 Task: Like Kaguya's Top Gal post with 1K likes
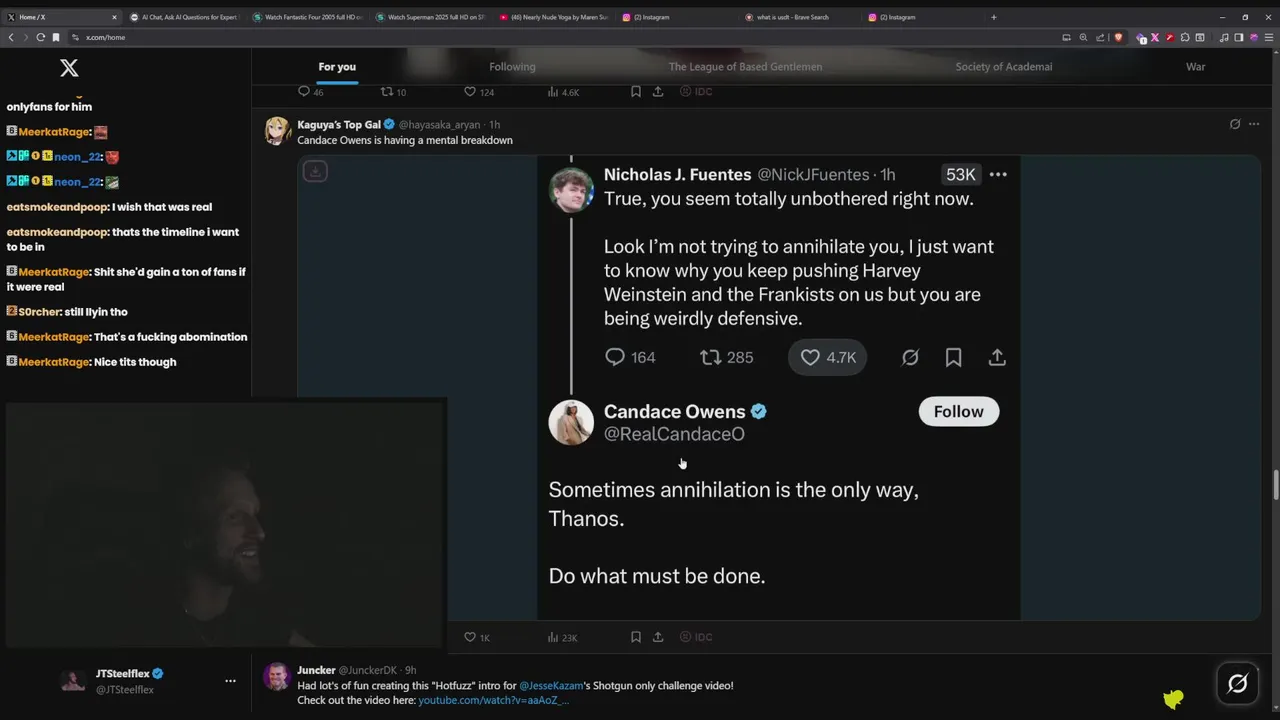pyautogui.click(x=477, y=637)
